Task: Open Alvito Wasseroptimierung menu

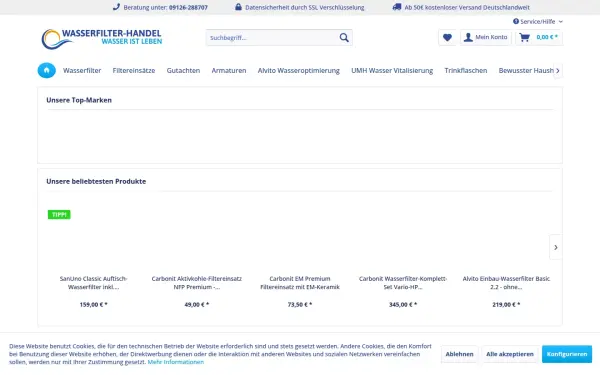Action: pyautogui.click(x=298, y=70)
